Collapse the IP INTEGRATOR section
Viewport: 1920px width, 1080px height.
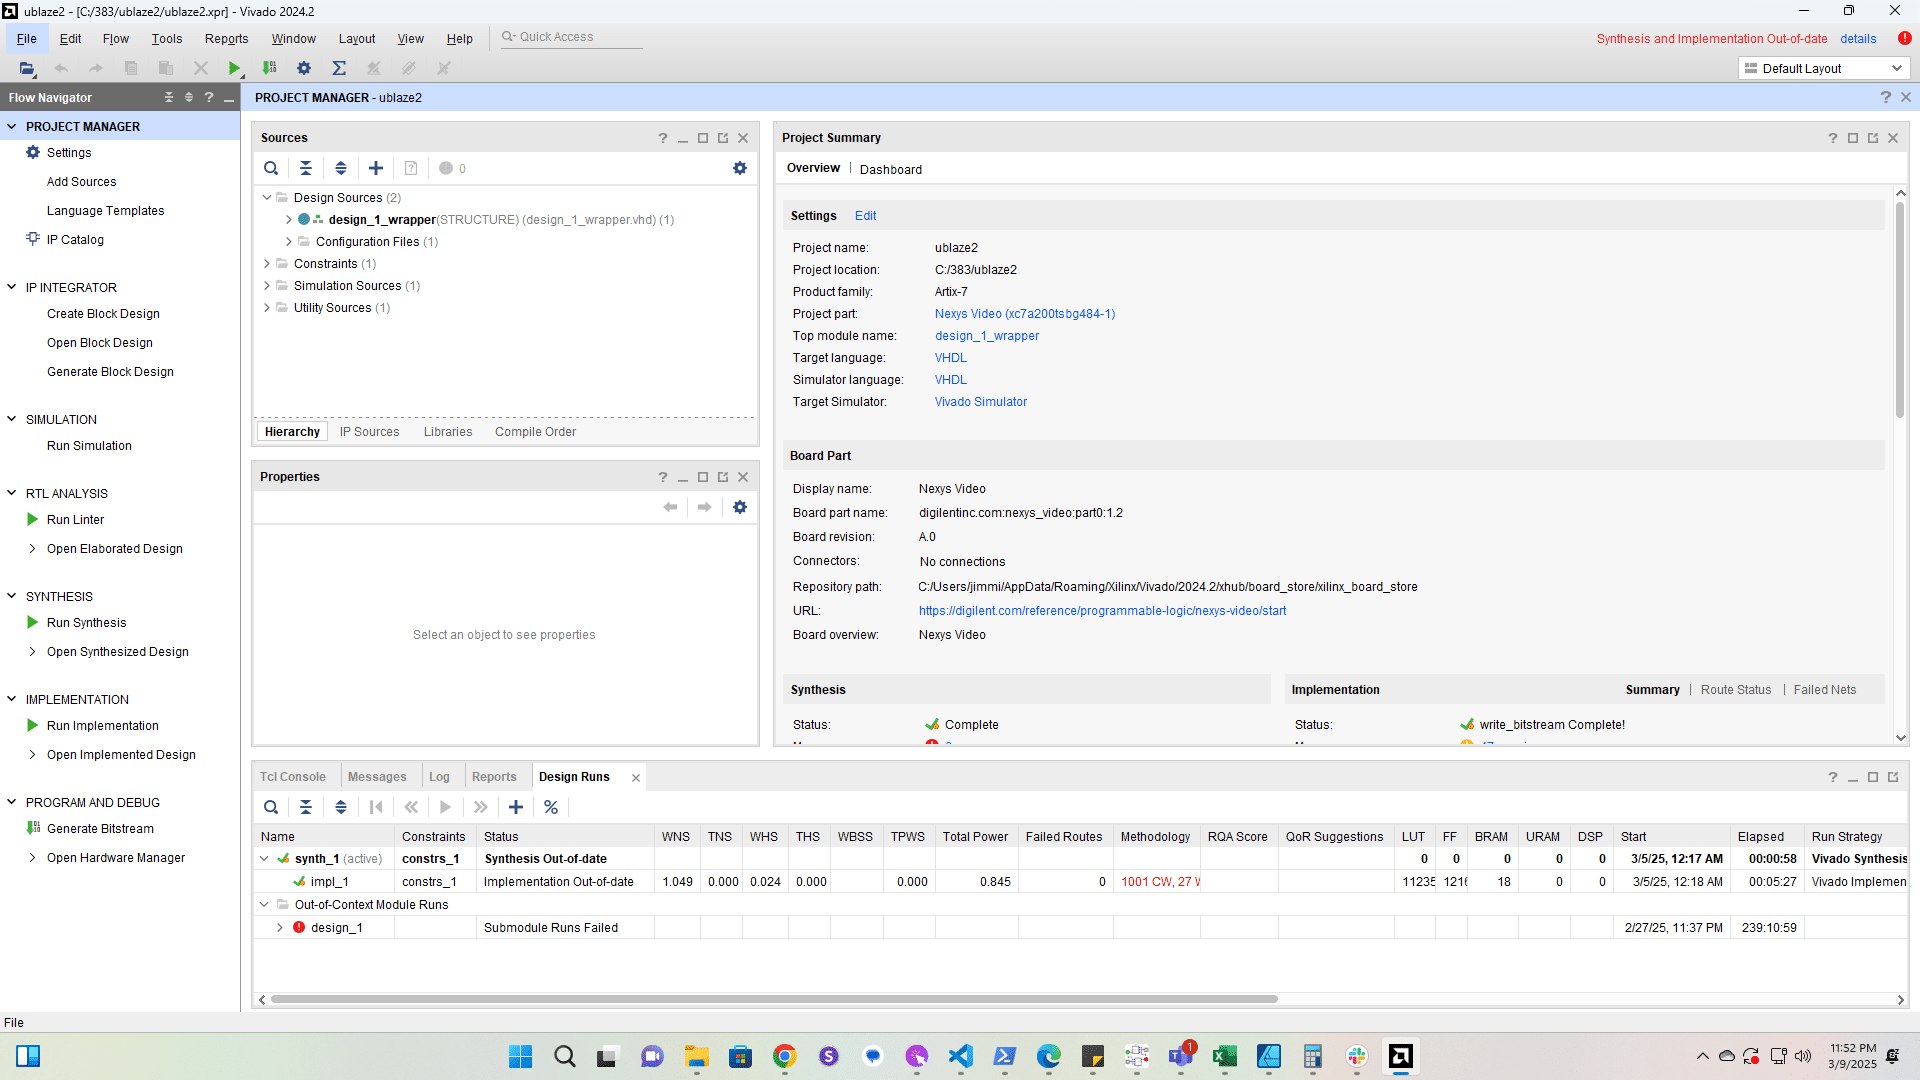tap(12, 287)
